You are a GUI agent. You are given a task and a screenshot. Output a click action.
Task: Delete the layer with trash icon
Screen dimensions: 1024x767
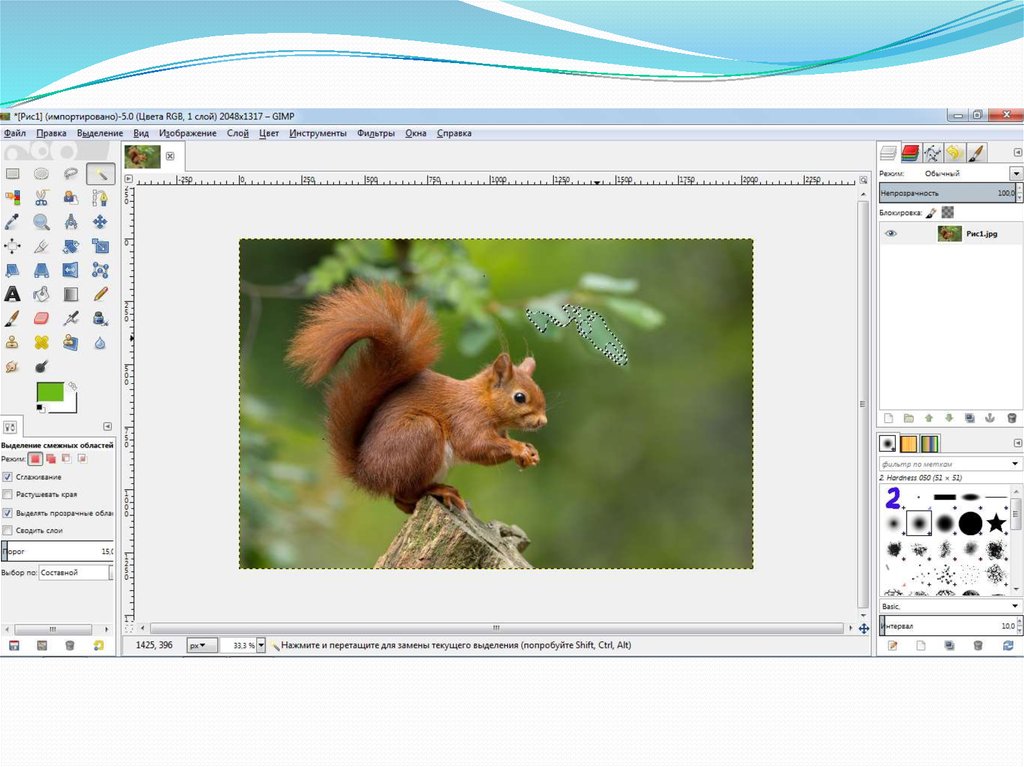click(x=1011, y=418)
